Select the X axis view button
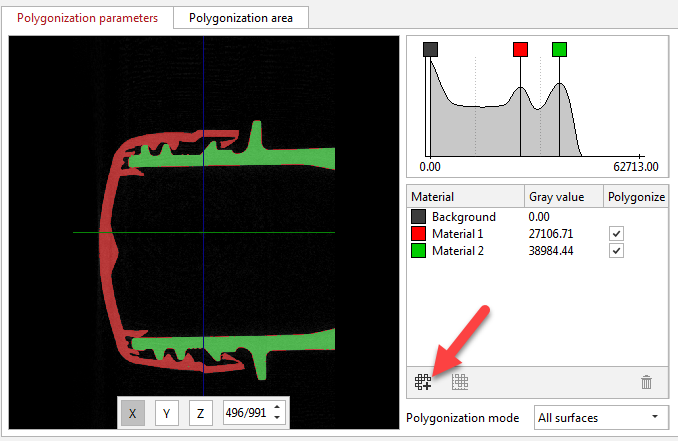The height and width of the screenshot is (441, 678). [133, 413]
